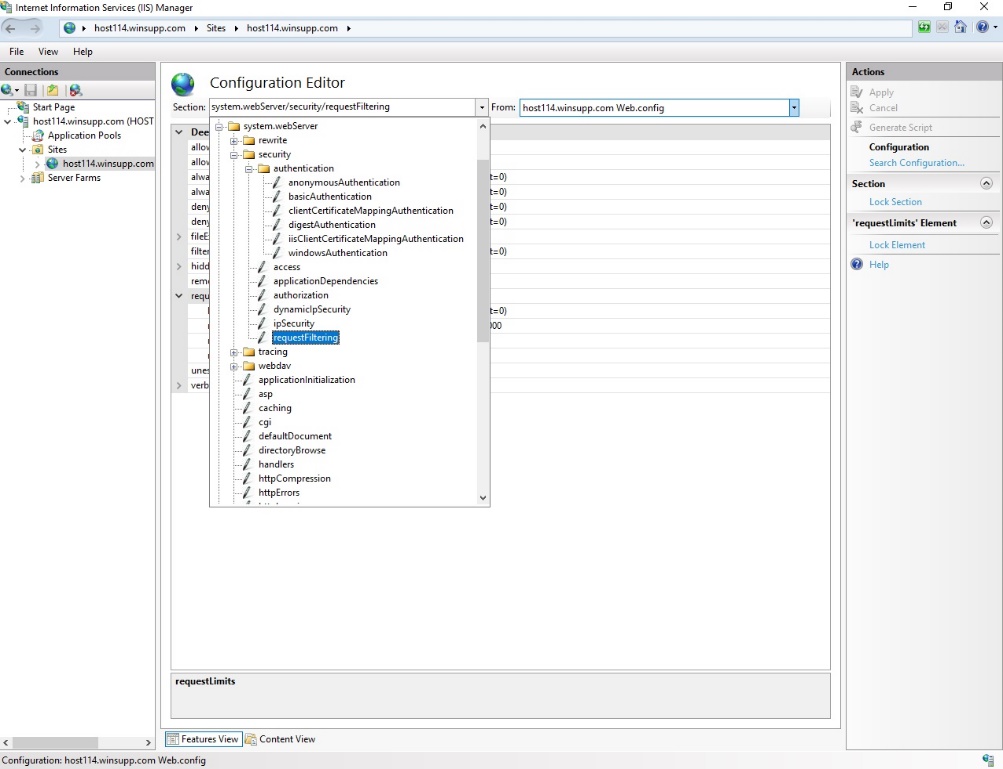
Task: Select defaultDocument section in tree
Action: click(x=295, y=436)
